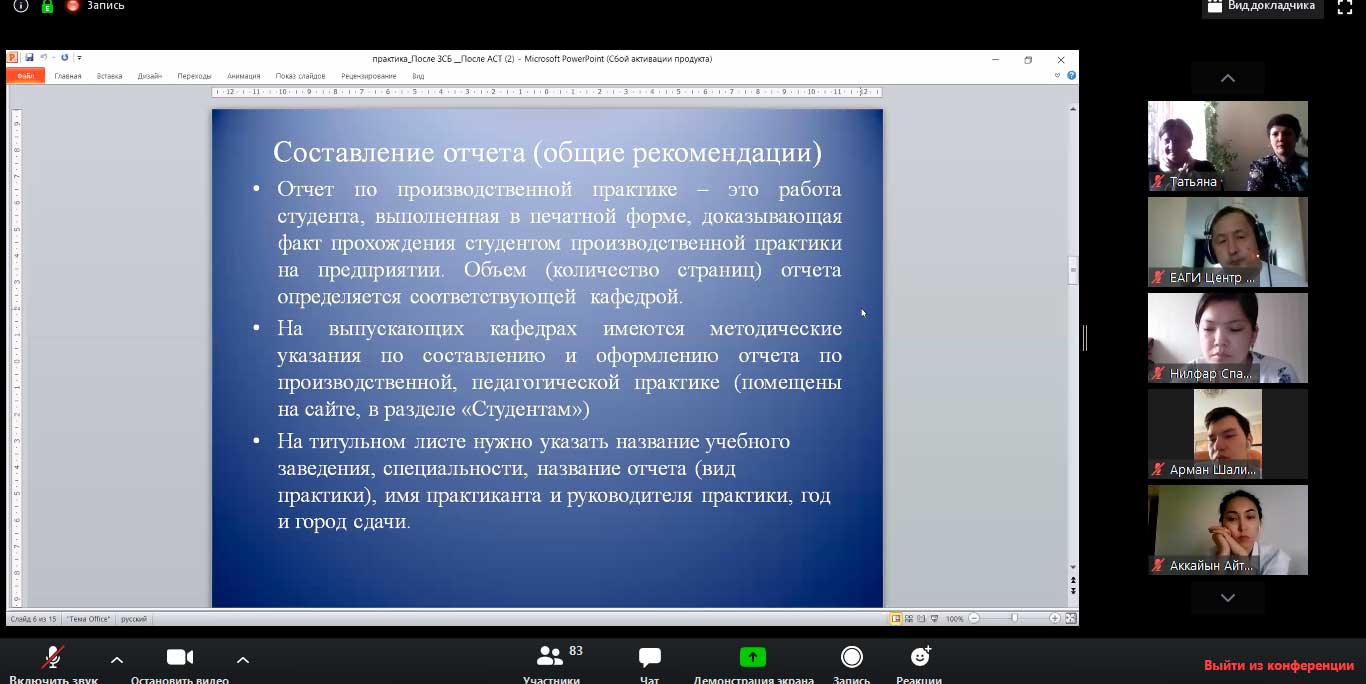Viewport: 1366px width, 684px height.
Task: Click the Запись record icon in toolbar
Action: (852, 658)
